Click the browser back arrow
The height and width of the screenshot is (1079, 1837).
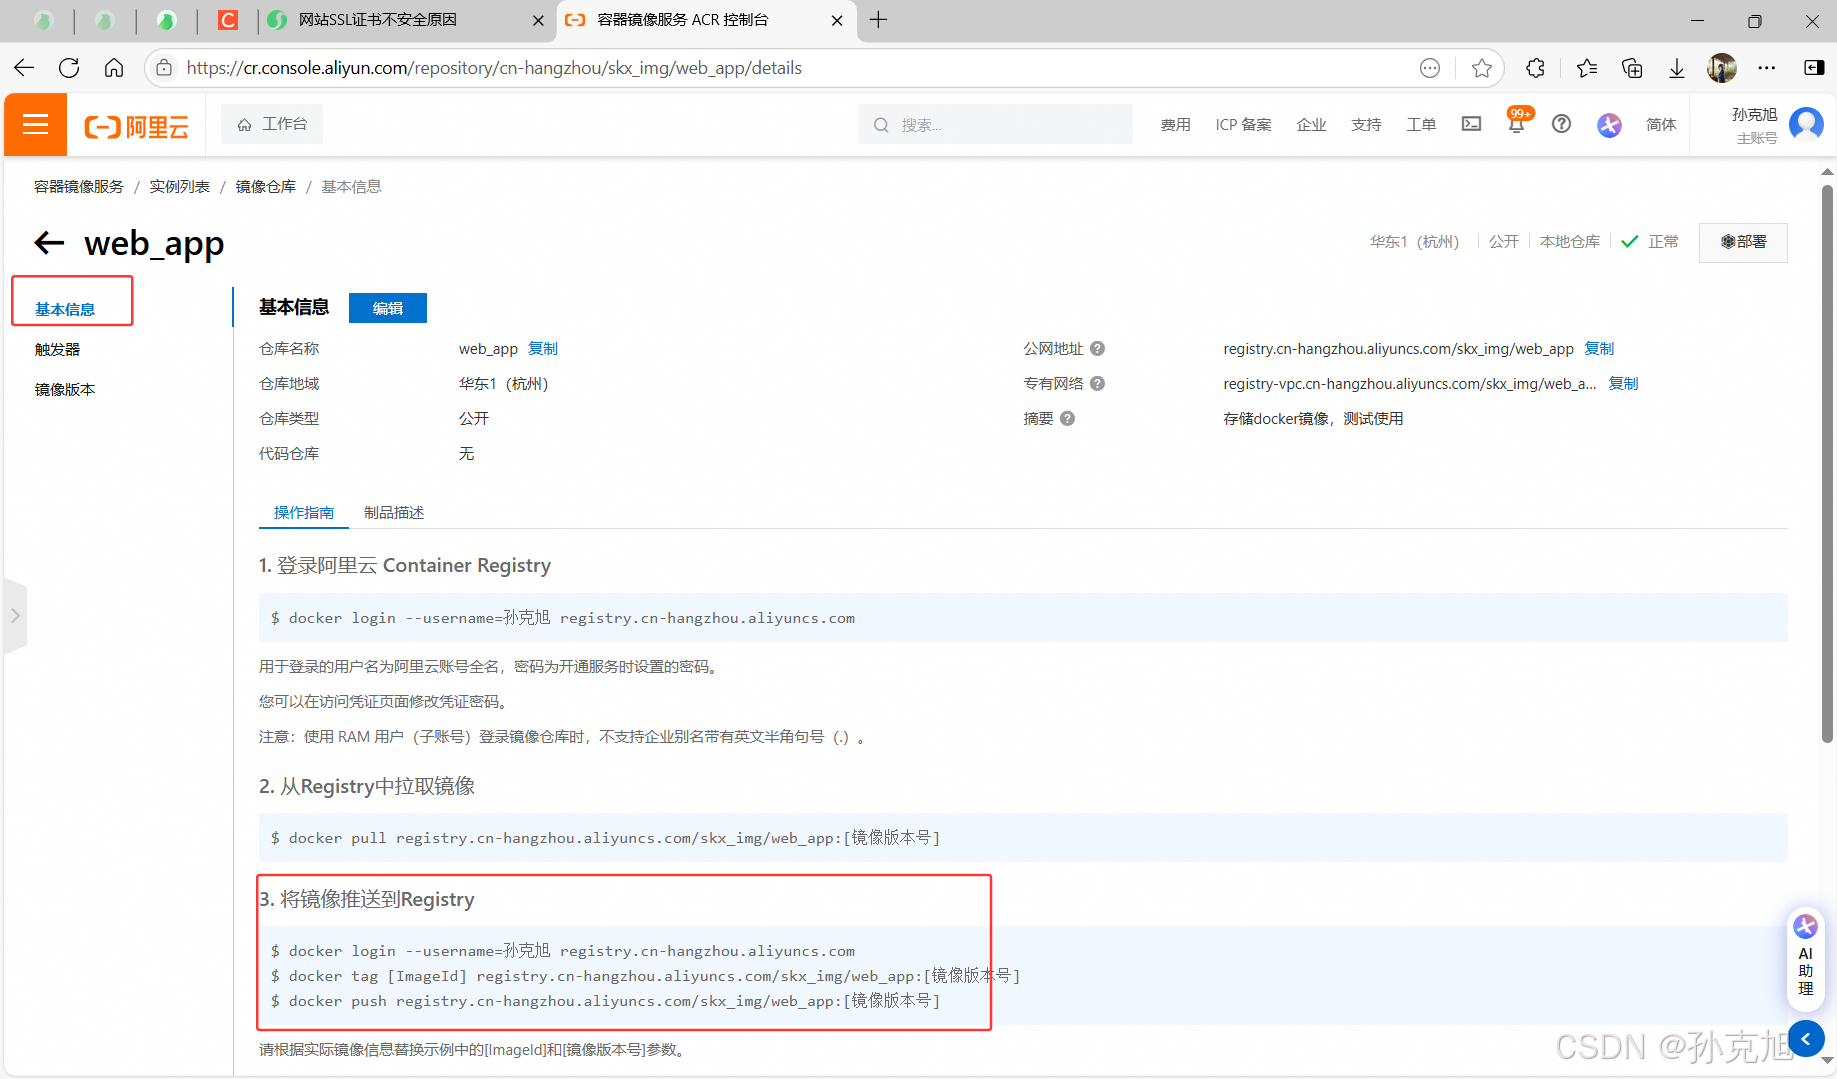pyautogui.click(x=24, y=68)
